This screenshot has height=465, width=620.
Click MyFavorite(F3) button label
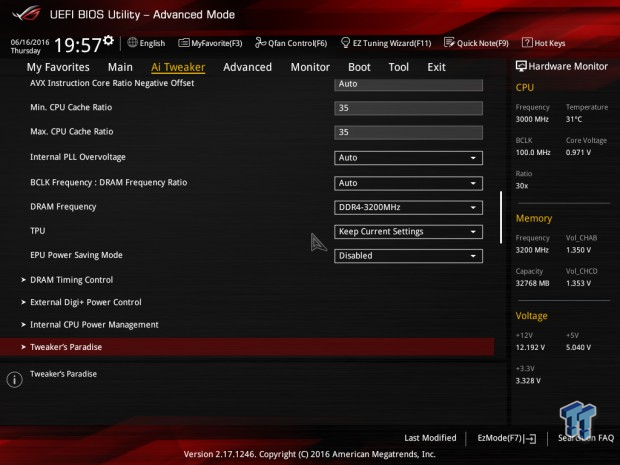(x=216, y=43)
